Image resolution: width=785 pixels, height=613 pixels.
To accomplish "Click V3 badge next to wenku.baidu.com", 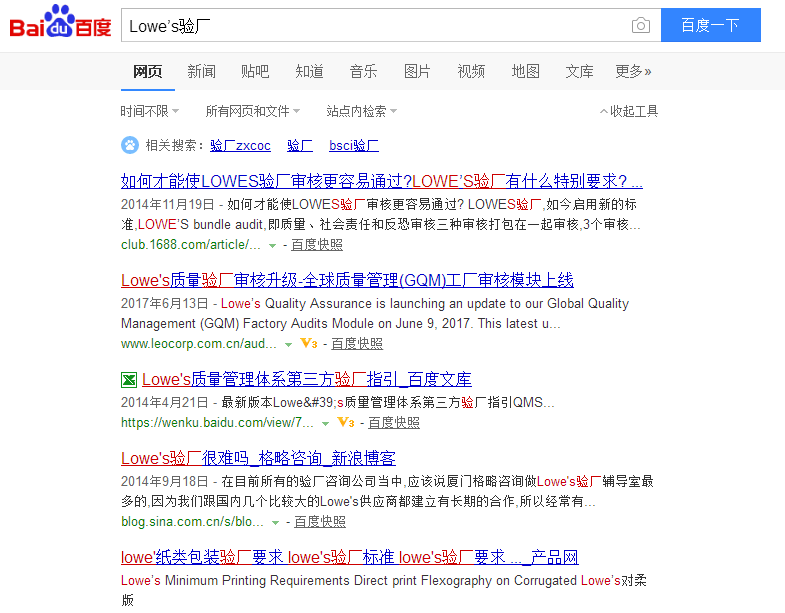I will click(345, 423).
